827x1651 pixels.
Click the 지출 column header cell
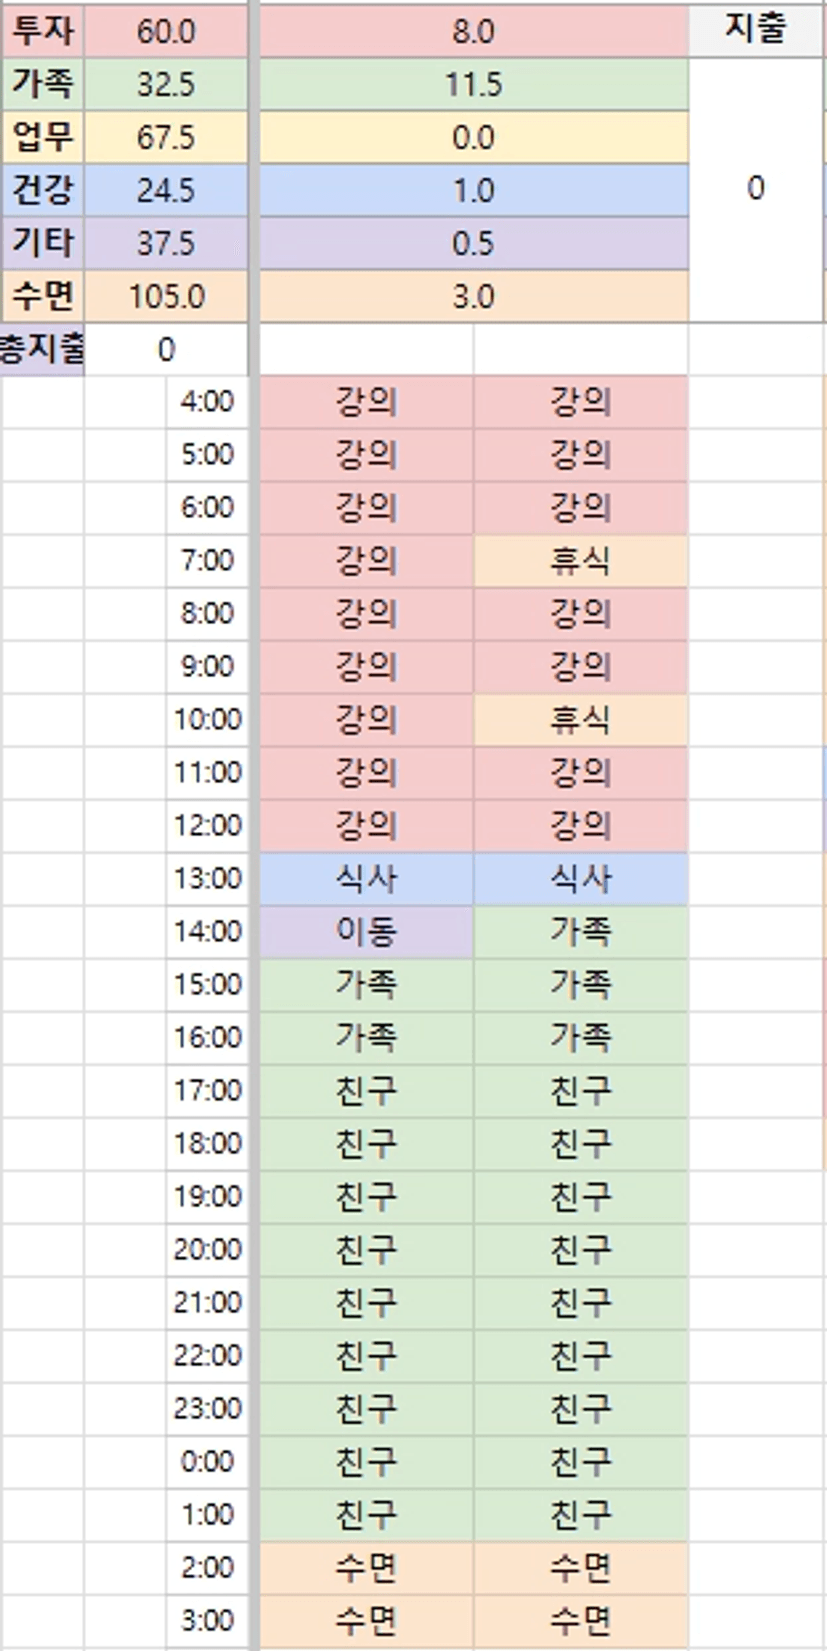tap(755, 30)
